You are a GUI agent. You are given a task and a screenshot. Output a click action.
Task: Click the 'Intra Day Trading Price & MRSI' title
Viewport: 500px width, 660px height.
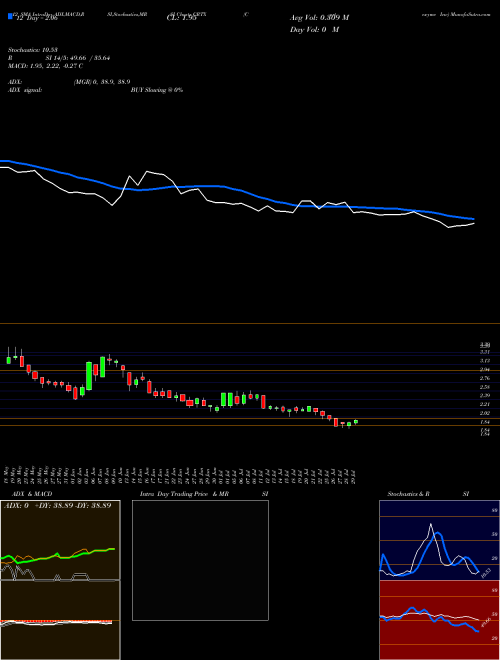[204, 494]
